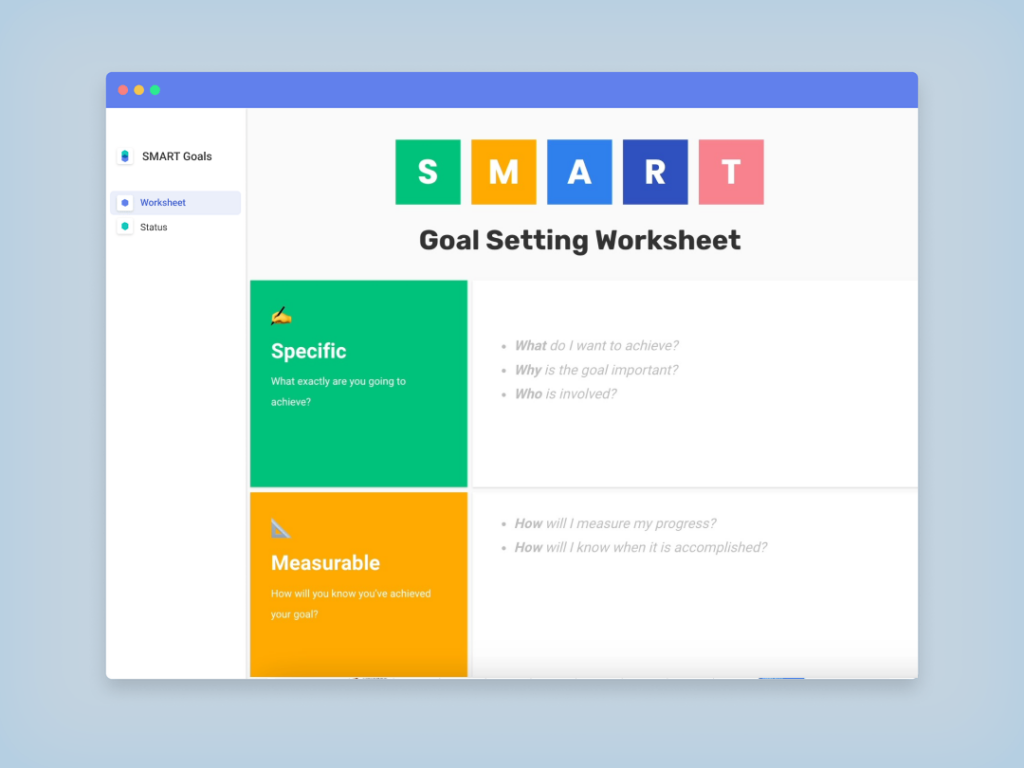Click the pencil icon on the Specific card

coord(281,314)
